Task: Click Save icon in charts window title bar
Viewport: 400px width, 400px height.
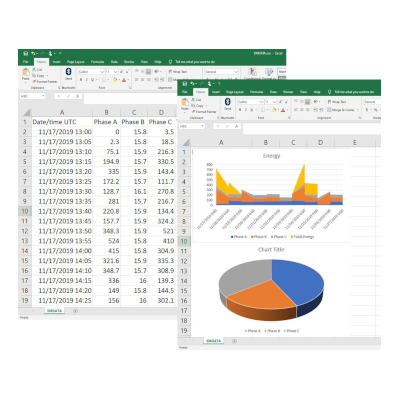Action: 185,83
